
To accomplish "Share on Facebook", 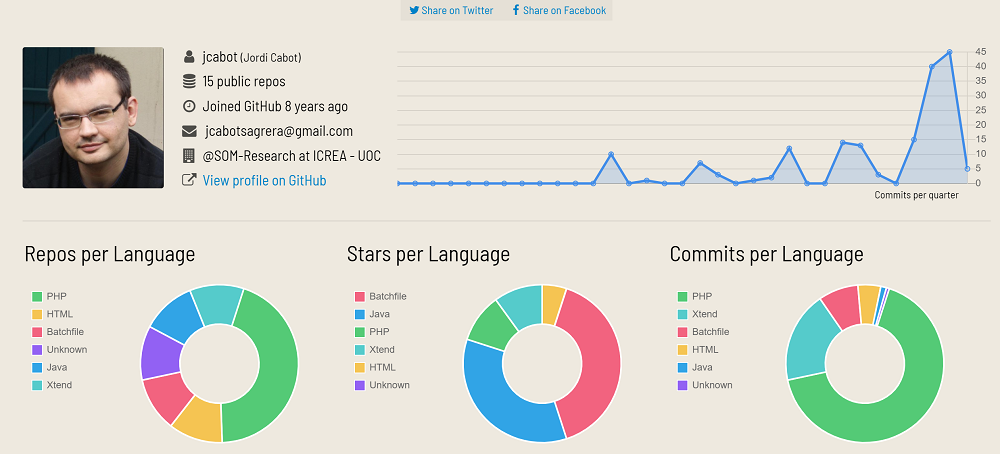I will 564,10.
